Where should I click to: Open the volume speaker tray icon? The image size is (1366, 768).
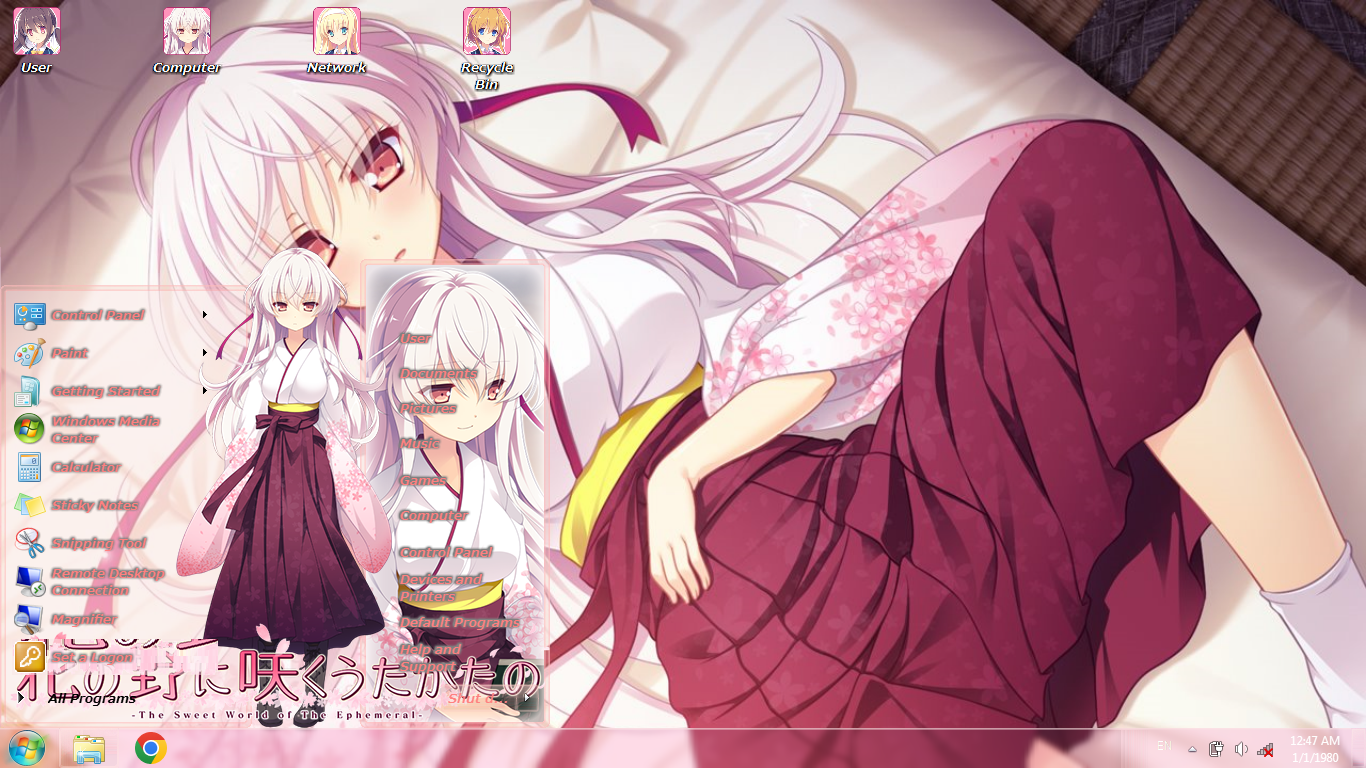click(x=1241, y=749)
